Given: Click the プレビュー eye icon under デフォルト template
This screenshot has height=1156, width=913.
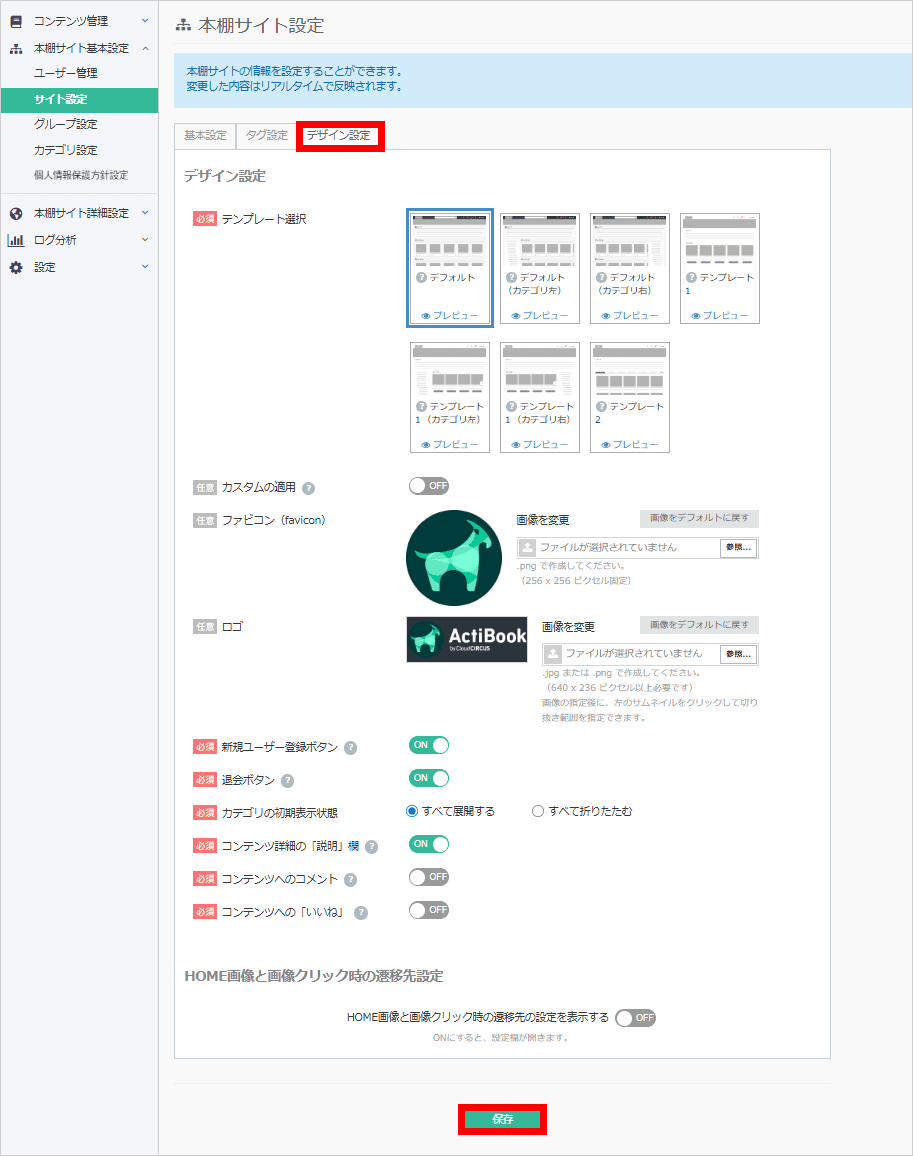Looking at the screenshot, I should [424, 313].
